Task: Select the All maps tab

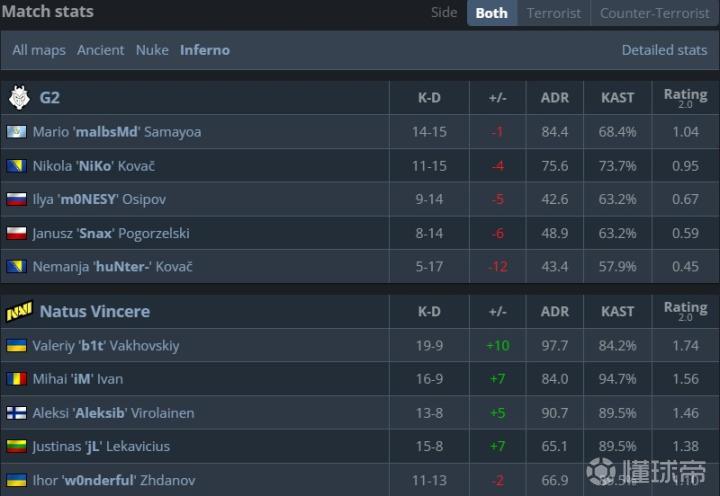Action: click(x=39, y=49)
